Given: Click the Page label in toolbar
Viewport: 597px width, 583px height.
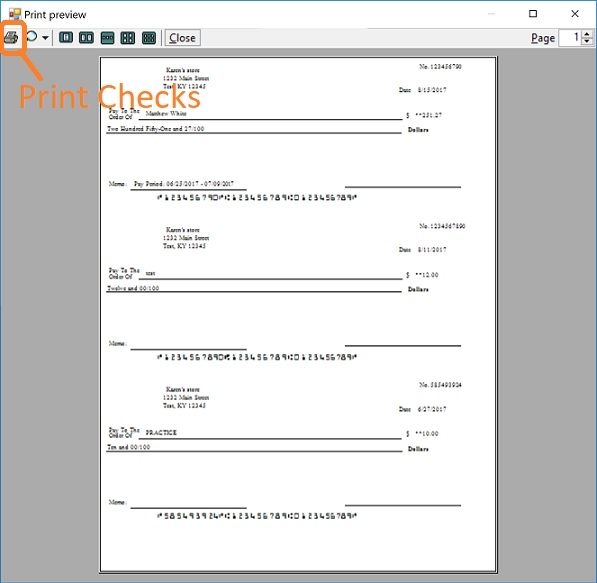Looking at the screenshot, I should tap(543, 38).
